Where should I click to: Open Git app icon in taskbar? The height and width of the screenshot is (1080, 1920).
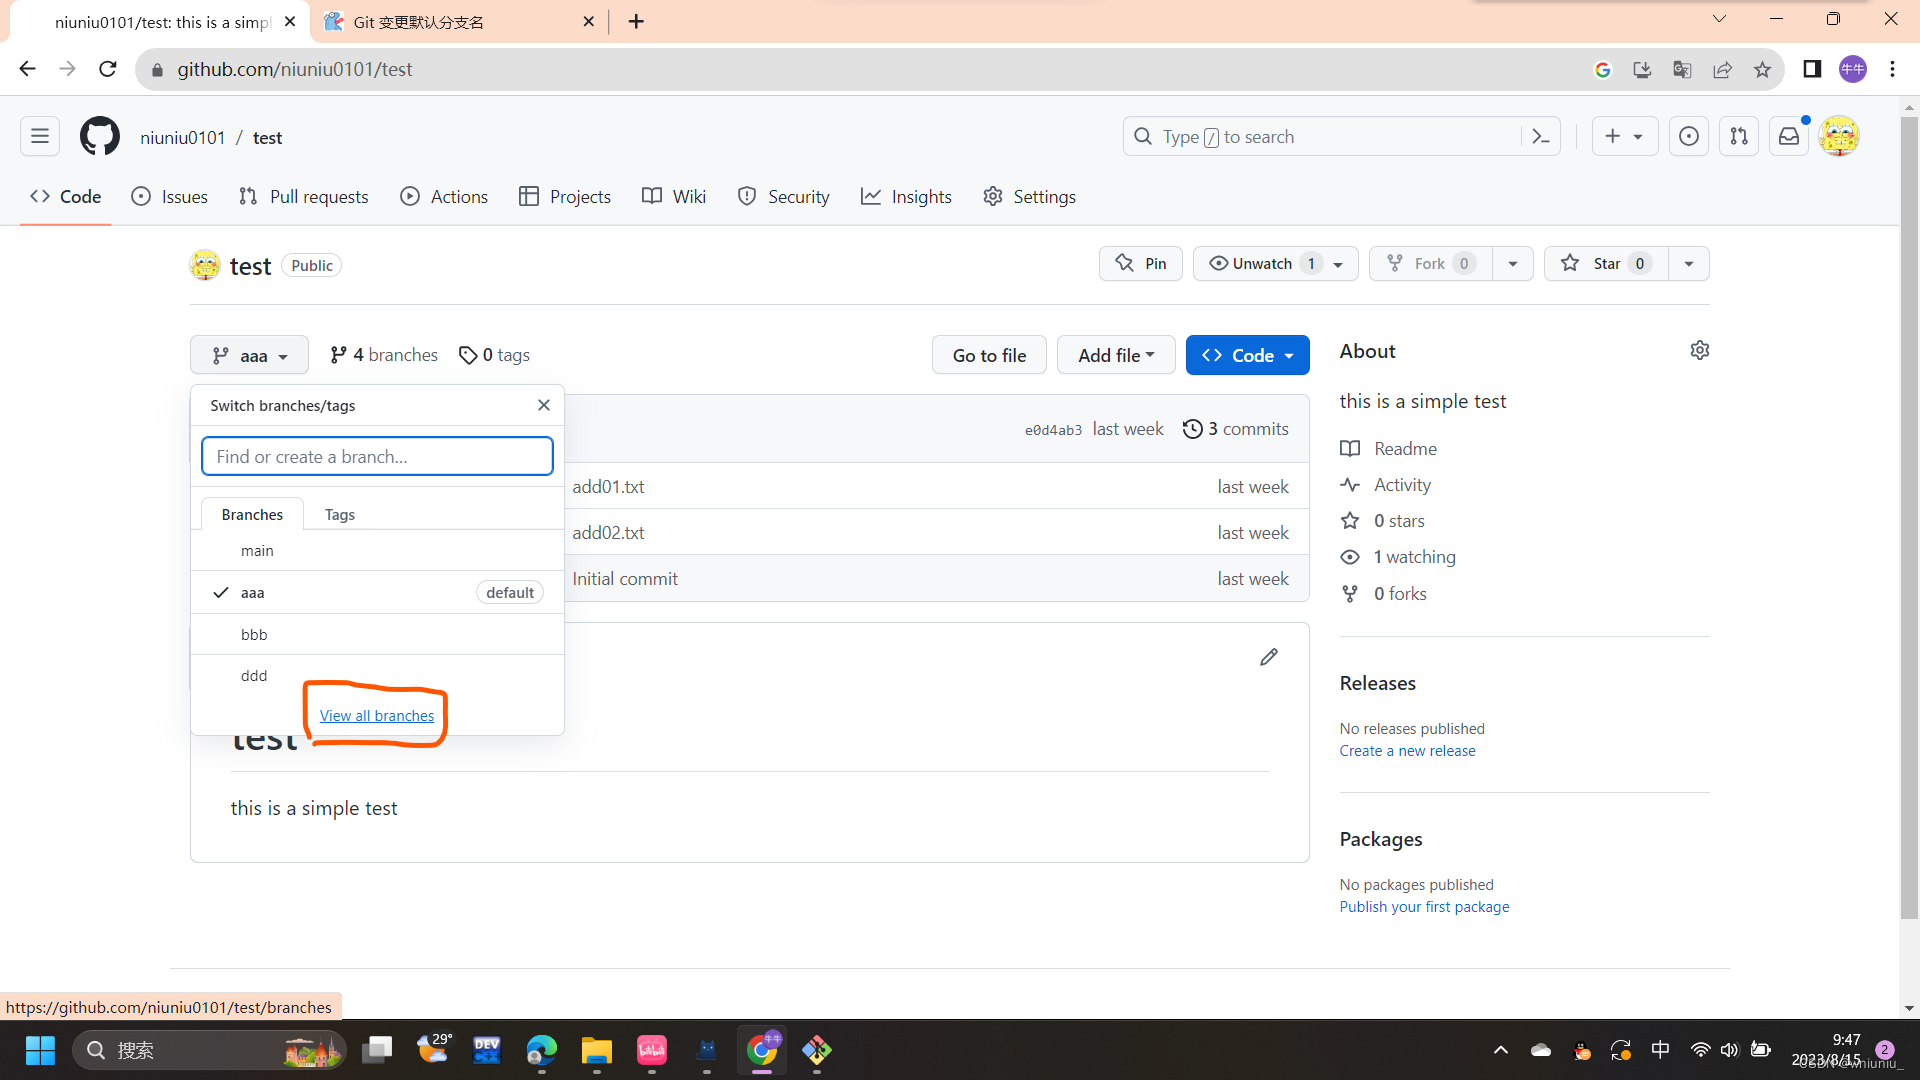click(x=817, y=1050)
